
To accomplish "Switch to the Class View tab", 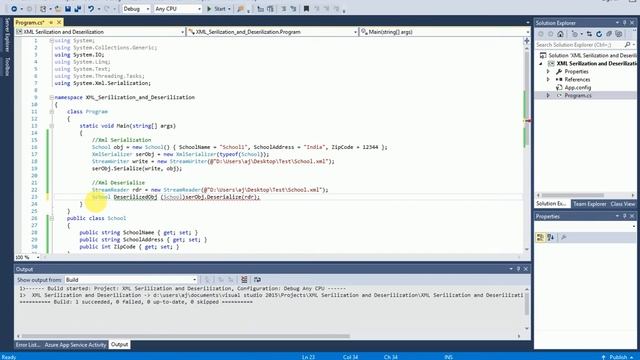I will click(623, 204).
